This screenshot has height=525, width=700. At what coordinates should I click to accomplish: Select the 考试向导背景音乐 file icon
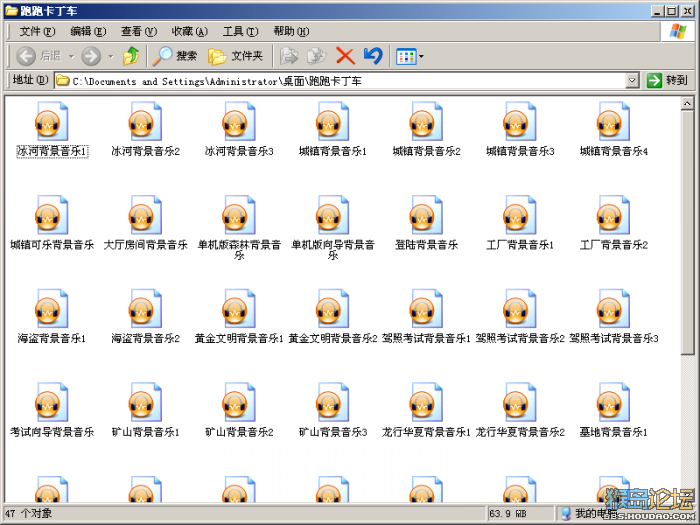click(x=52, y=402)
